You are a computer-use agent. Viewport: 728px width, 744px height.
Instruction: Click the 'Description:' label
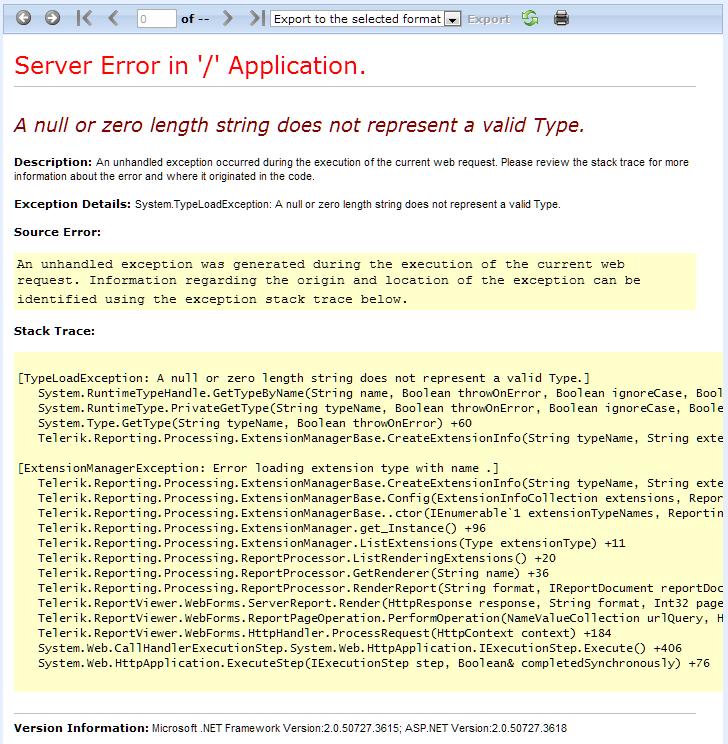click(x=53, y=162)
